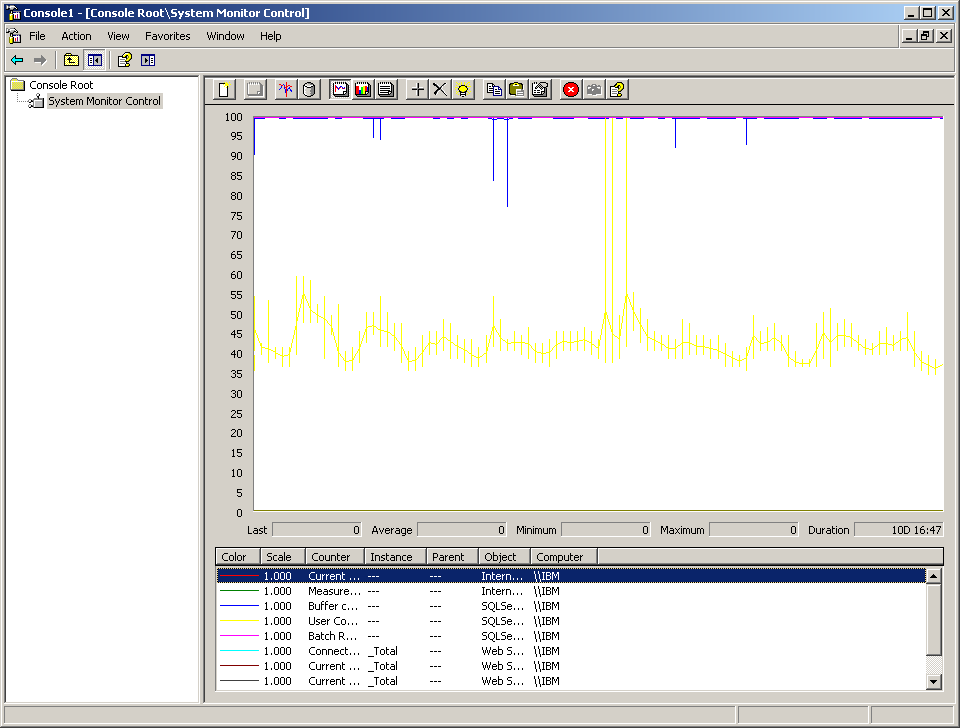The height and width of the screenshot is (728, 960).
Task: Click the Back arrow in console toolbar
Action: pos(17,60)
